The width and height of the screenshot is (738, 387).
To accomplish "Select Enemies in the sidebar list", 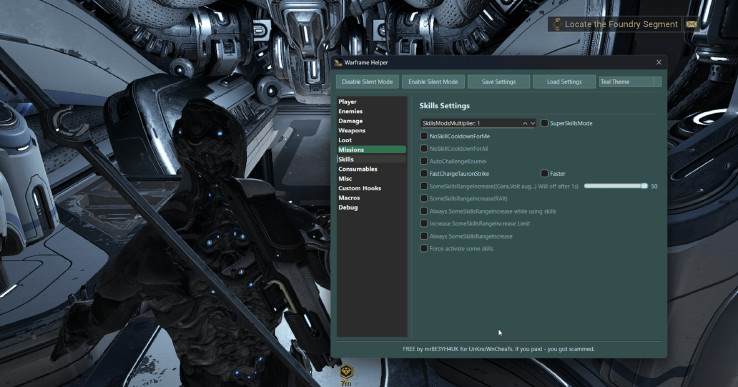I will [371, 111].
